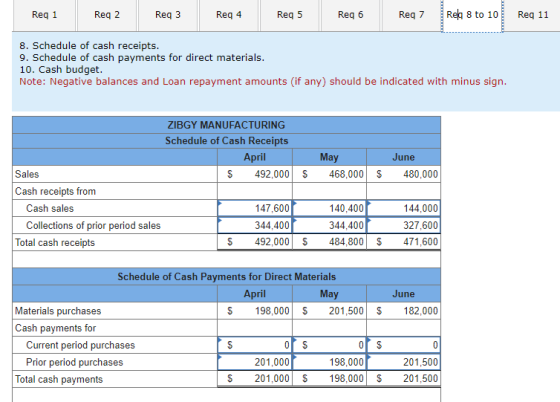Edit May current period purchases field
Viewport: 560px width, 402px height.
click(x=329, y=345)
